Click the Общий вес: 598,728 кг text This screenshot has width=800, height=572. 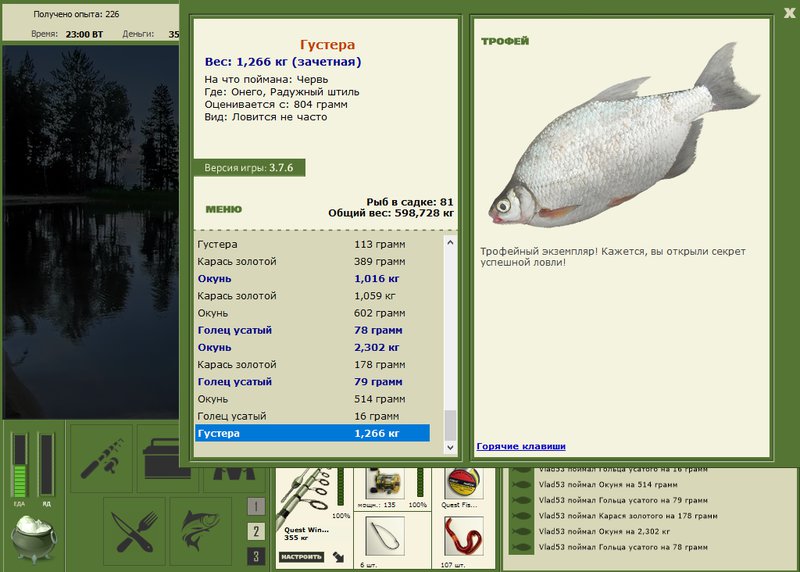391,213
